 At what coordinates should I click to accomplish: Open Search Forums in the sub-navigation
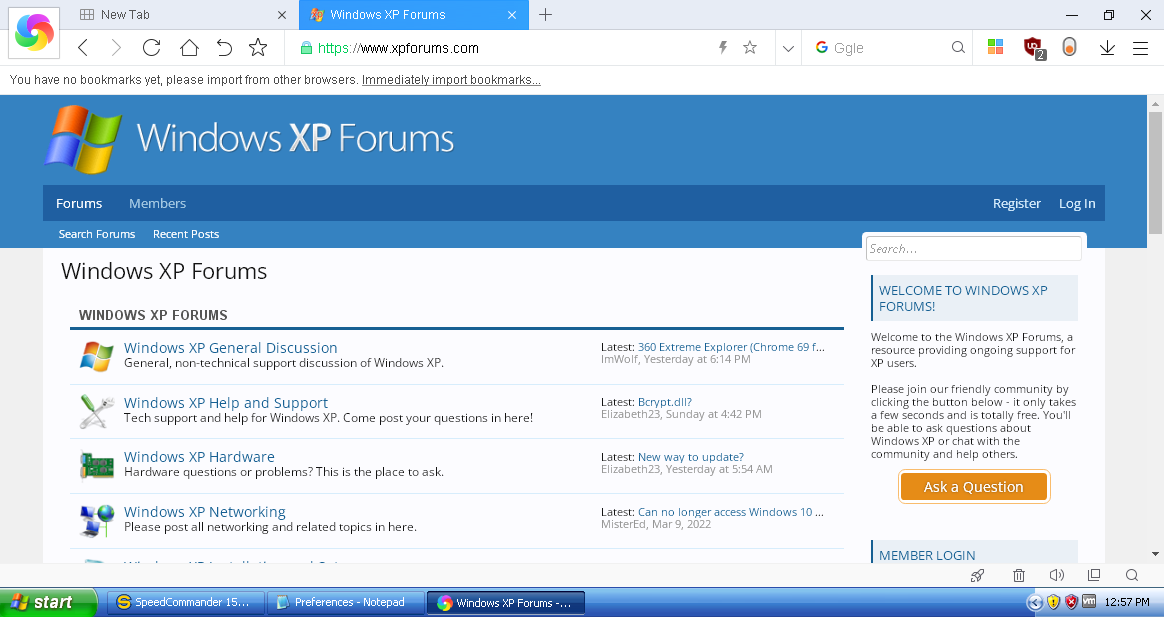97,234
